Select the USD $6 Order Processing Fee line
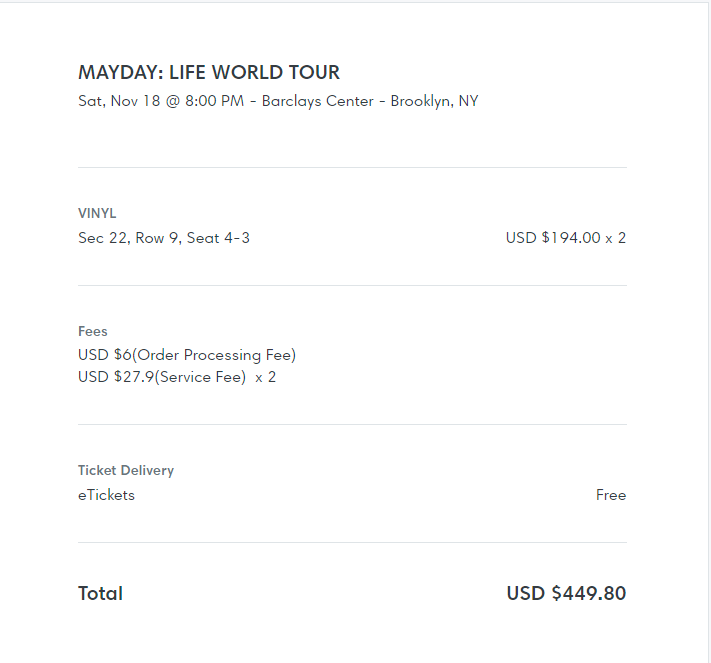Screen dimensions: 711x663 pos(187,355)
